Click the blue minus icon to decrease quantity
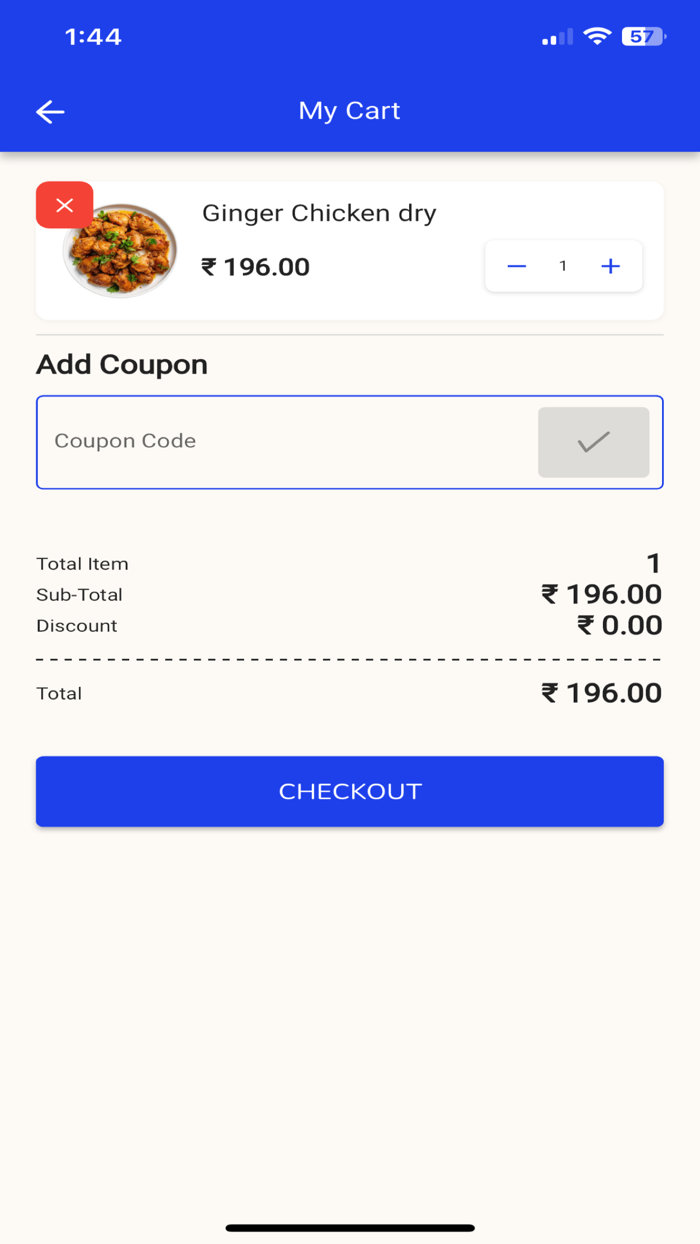This screenshot has width=700, height=1244. click(x=516, y=266)
